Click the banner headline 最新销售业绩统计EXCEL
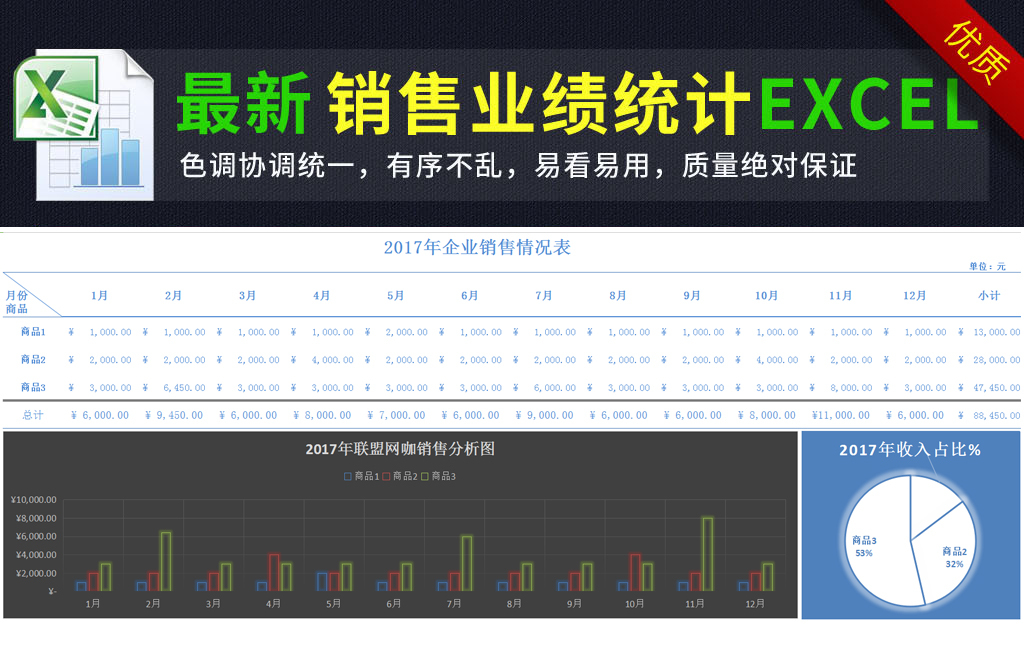This screenshot has height=646, width=1024. tap(579, 105)
